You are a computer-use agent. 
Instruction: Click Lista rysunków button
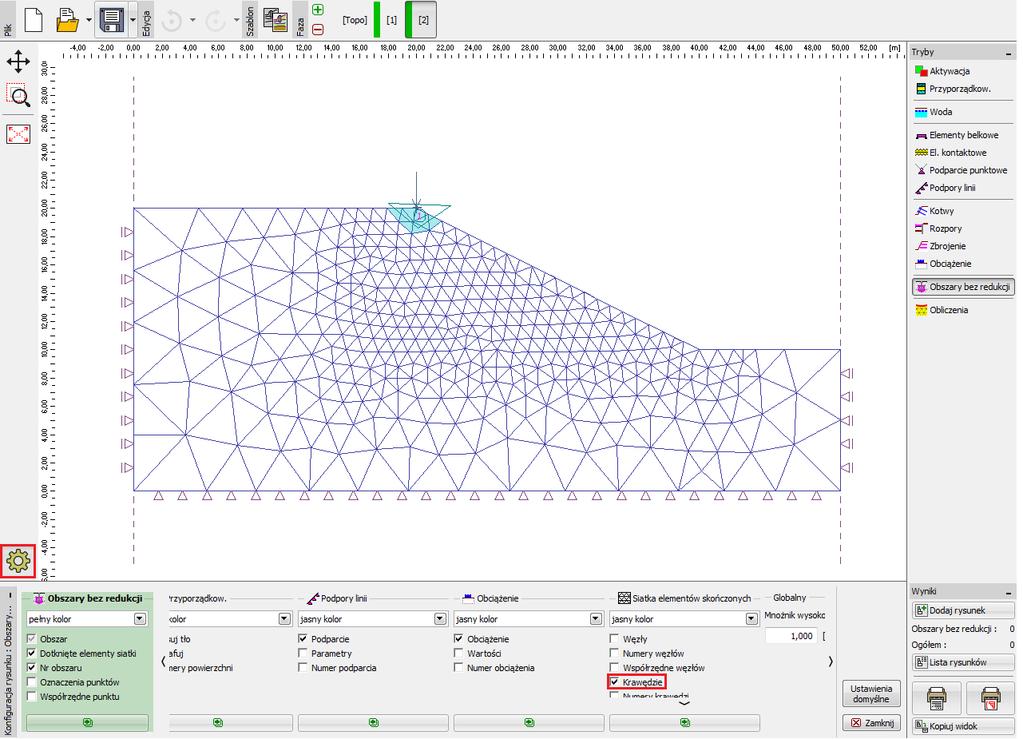click(x=963, y=662)
